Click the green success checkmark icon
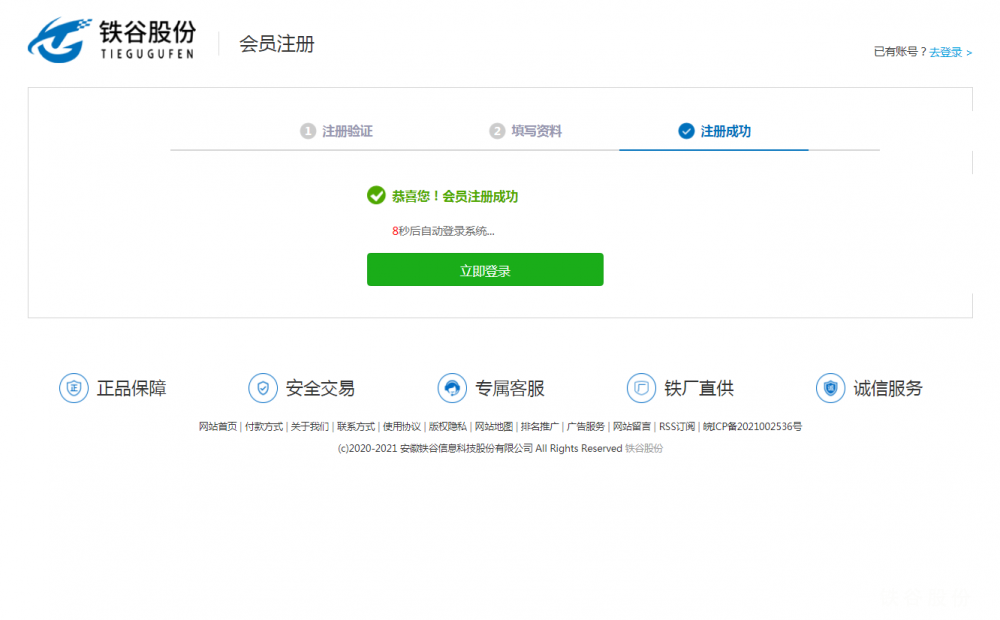This screenshot has height=620, width=1000. [x=376, y=196]
